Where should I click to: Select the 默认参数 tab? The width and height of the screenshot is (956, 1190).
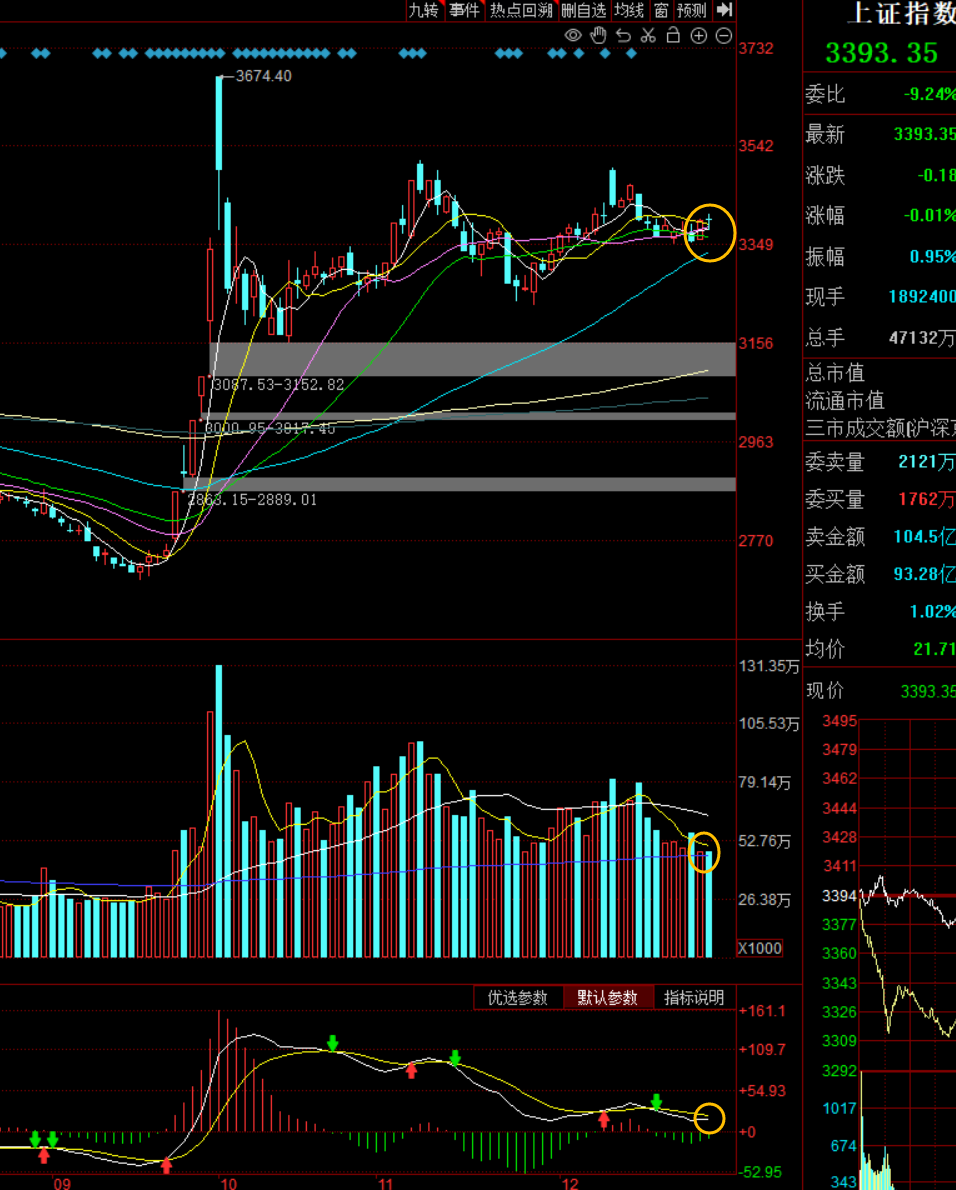coord(607,998)
